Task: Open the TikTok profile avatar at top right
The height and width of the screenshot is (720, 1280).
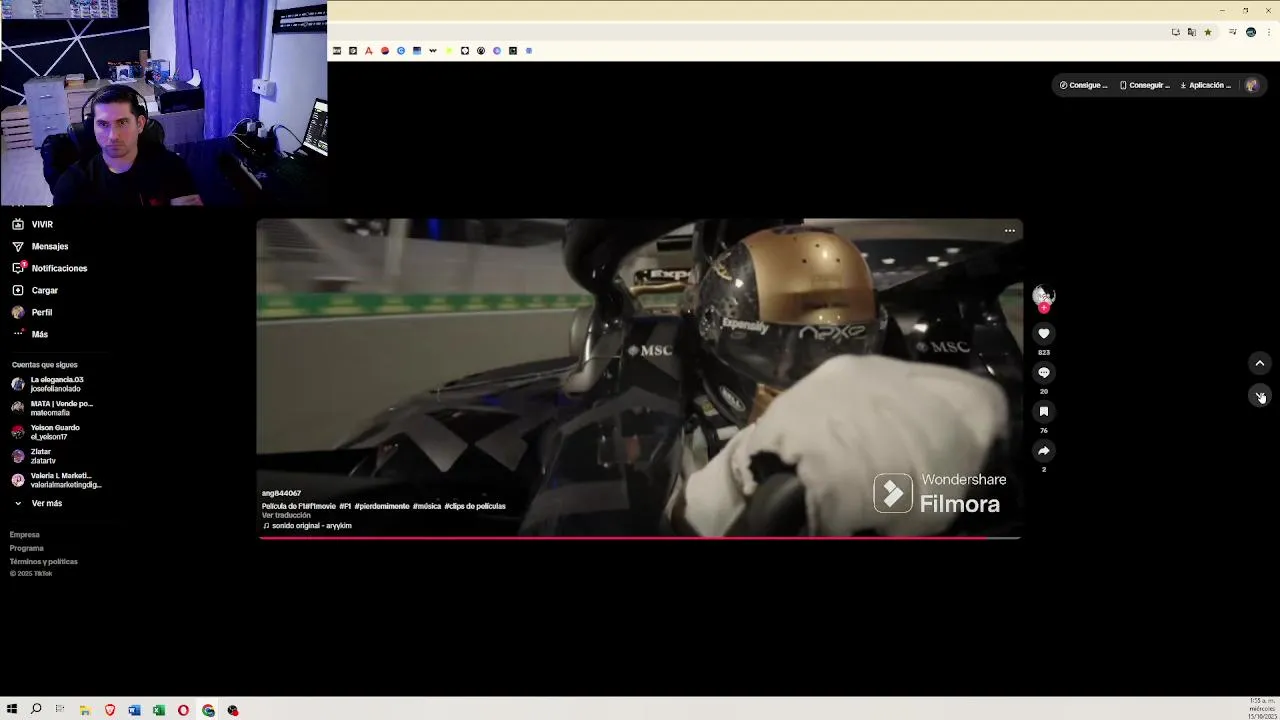Action: [1252, 86]
